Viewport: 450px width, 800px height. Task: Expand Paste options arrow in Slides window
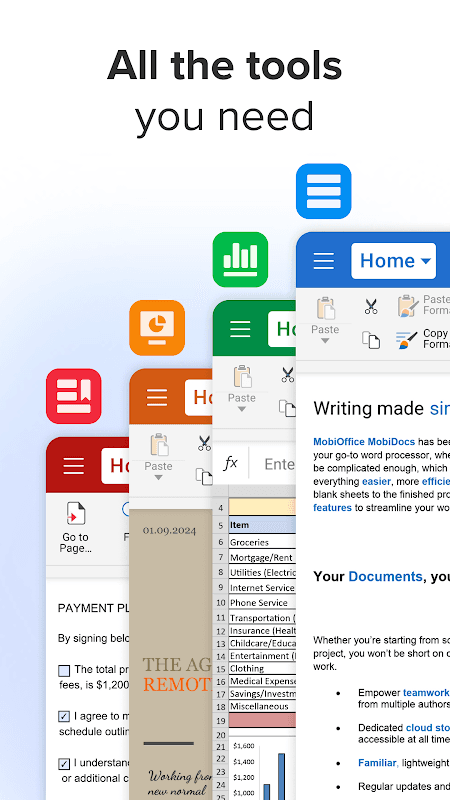tap(159, 478)
